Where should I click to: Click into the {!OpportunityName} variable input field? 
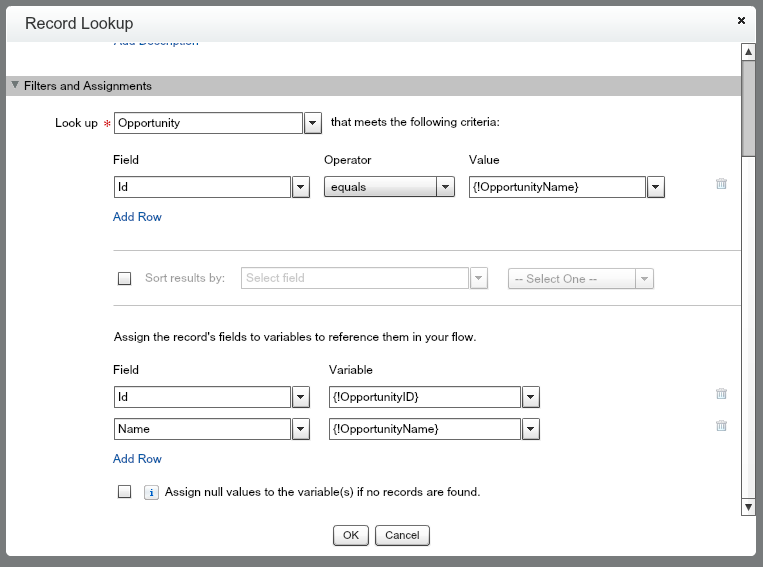pyautogui.click(x=424, y=429)
